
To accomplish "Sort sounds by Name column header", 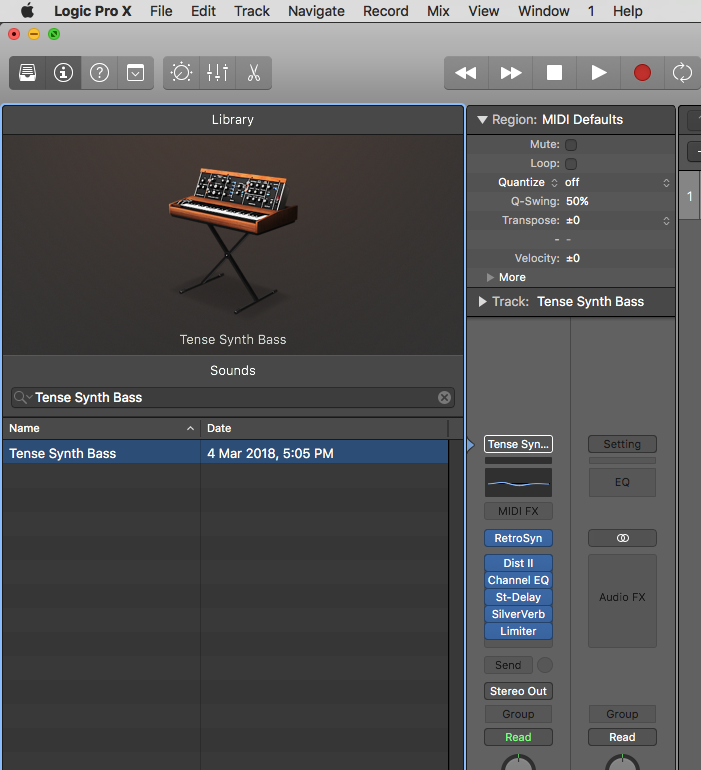I will 101,428.
